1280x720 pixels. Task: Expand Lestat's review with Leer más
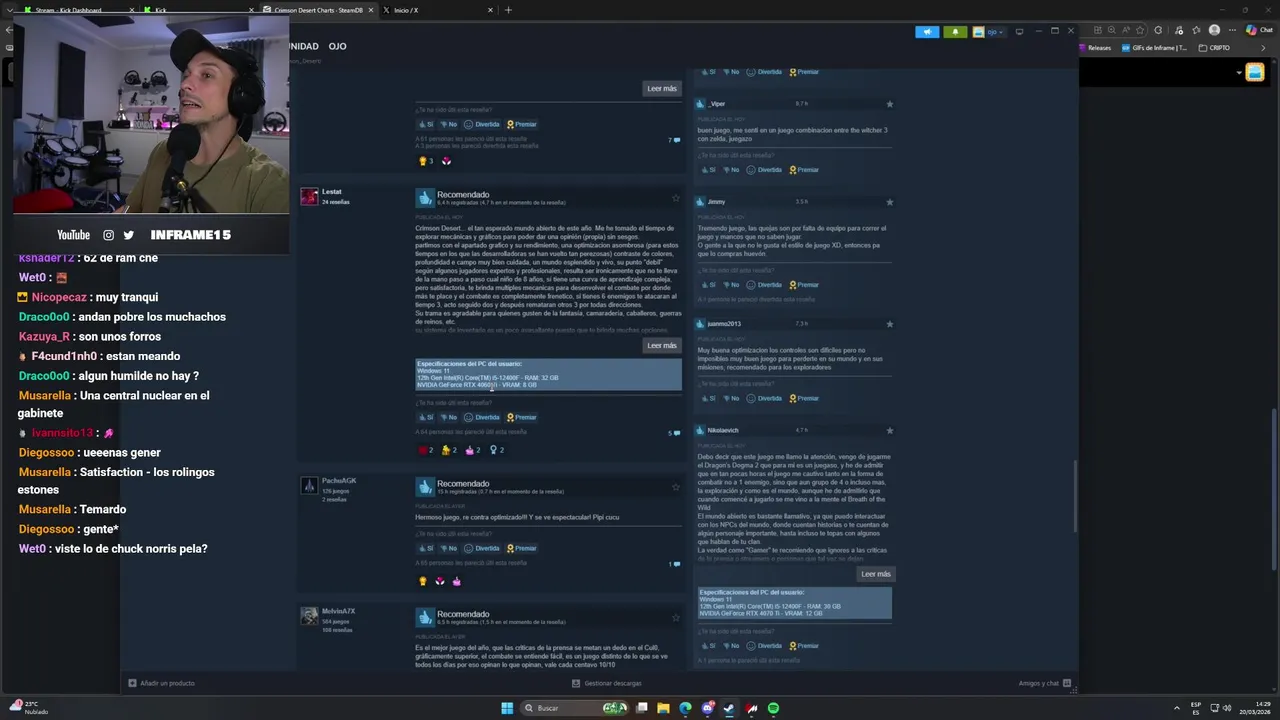pyautogui.click(x=661, y=345)
